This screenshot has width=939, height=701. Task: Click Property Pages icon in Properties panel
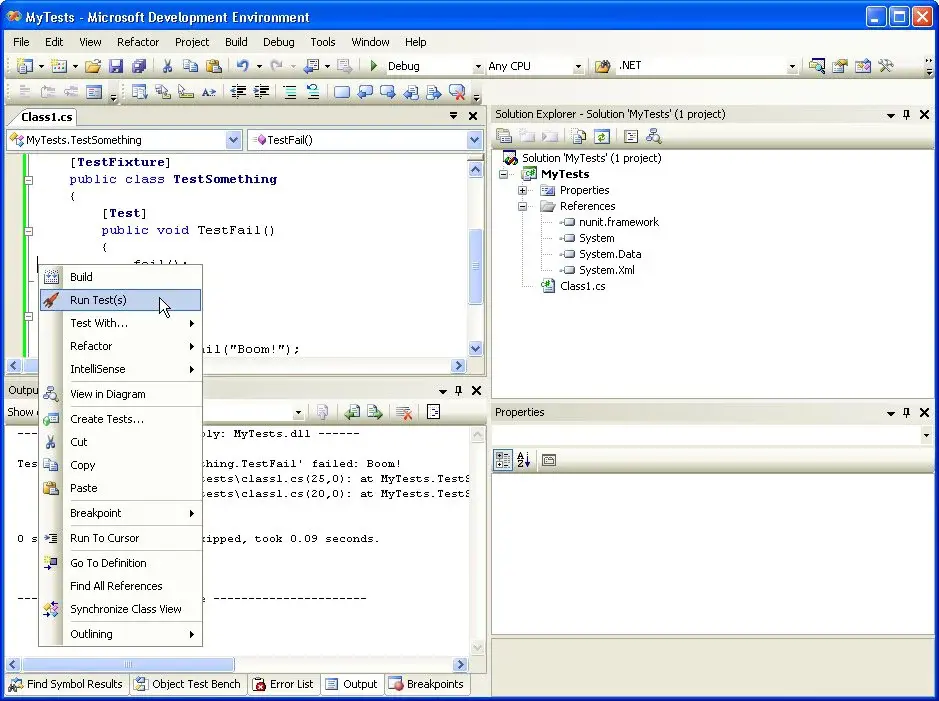coord(549,460)
